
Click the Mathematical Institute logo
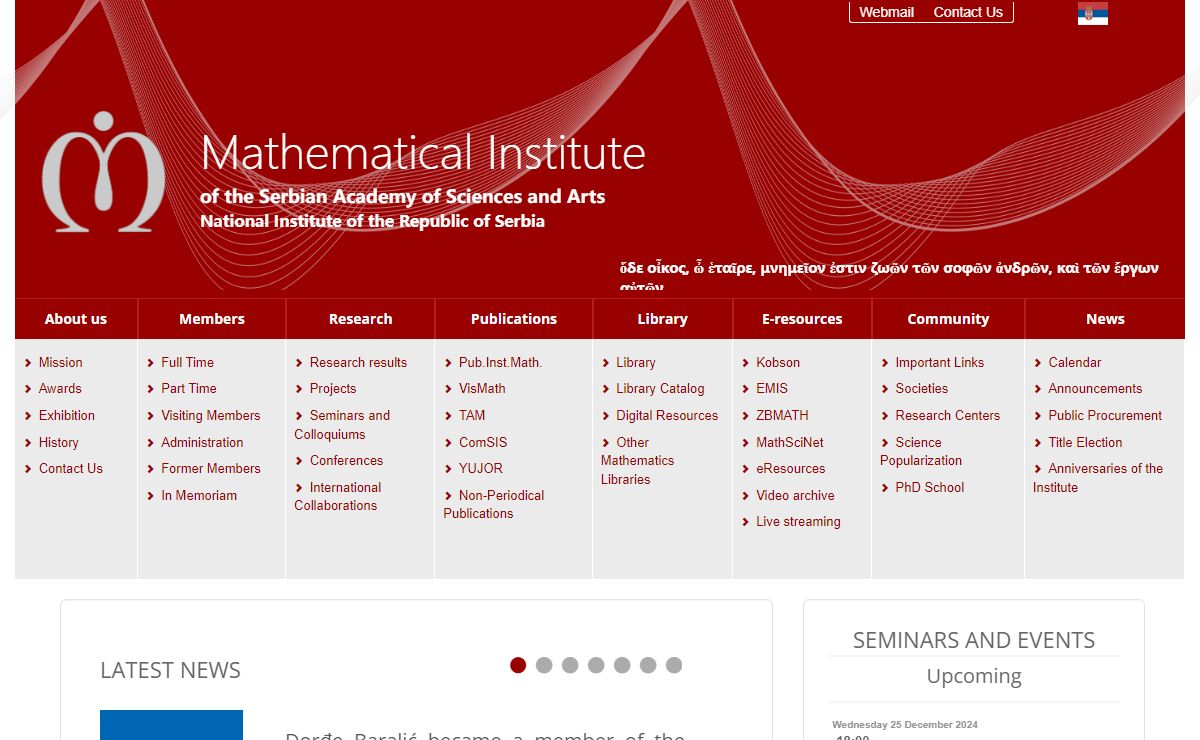[x=103, y=172]
